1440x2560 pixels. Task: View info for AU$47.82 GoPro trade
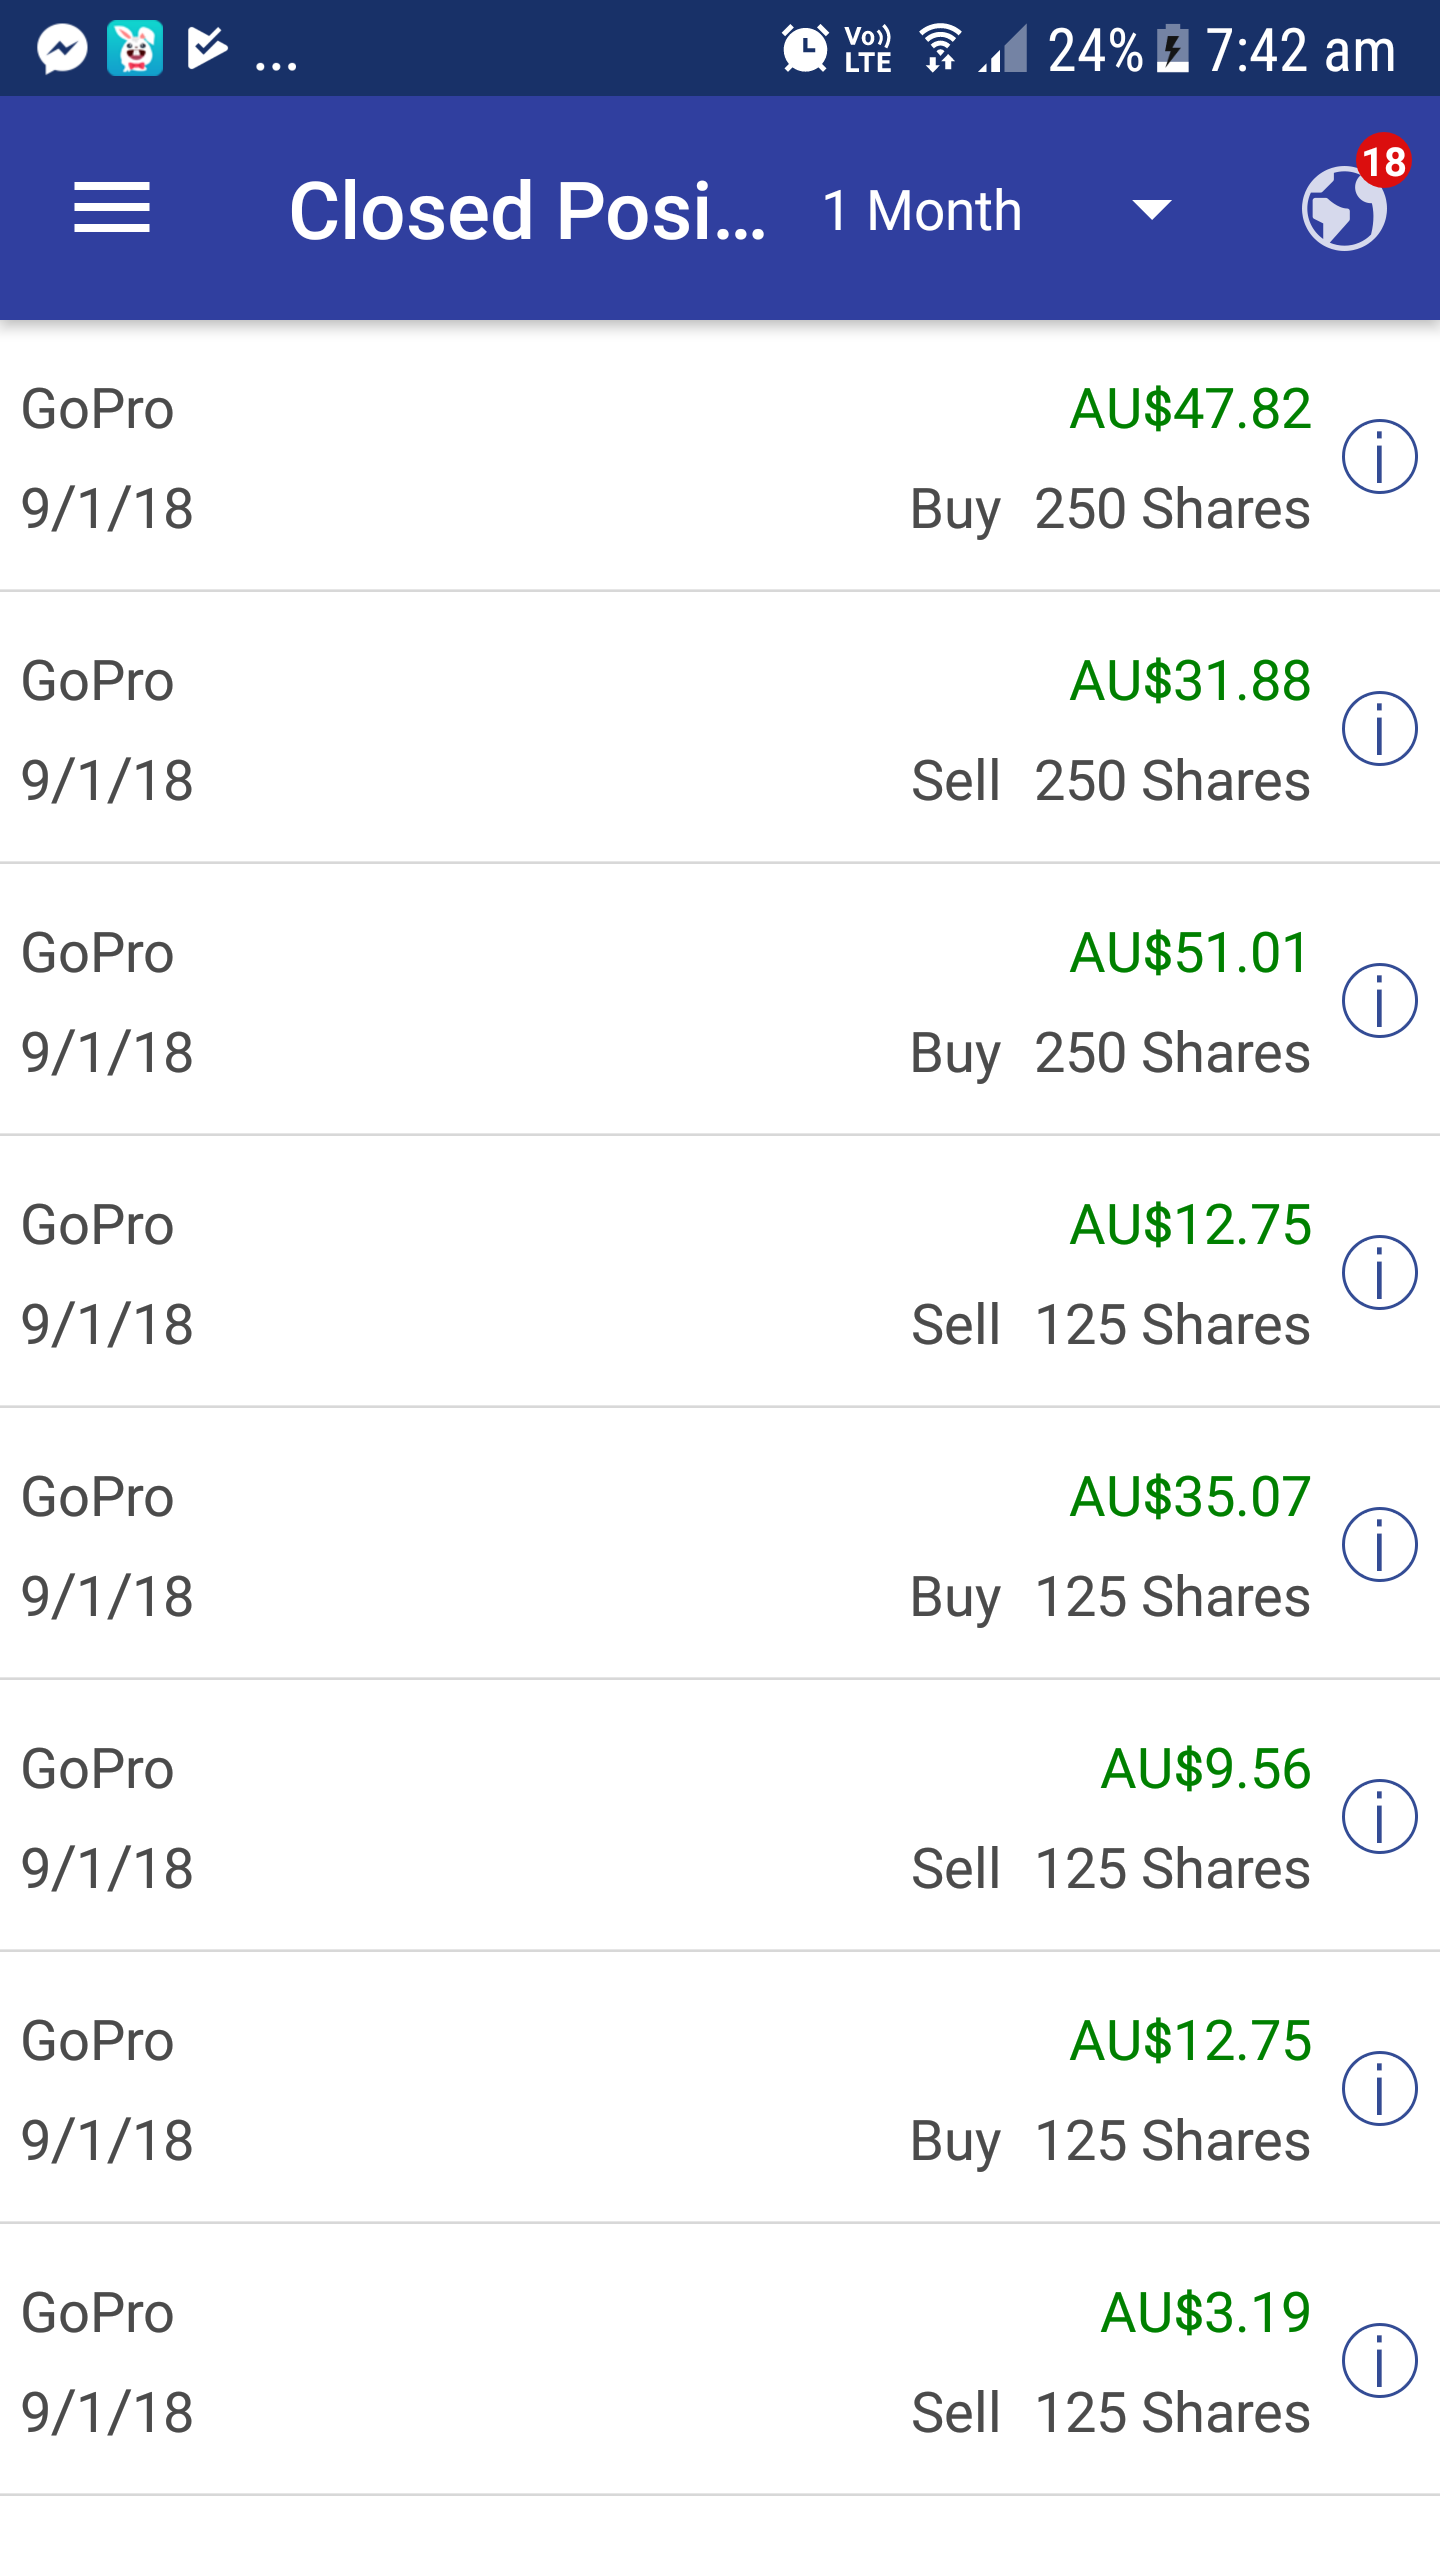click(1379, 457)
